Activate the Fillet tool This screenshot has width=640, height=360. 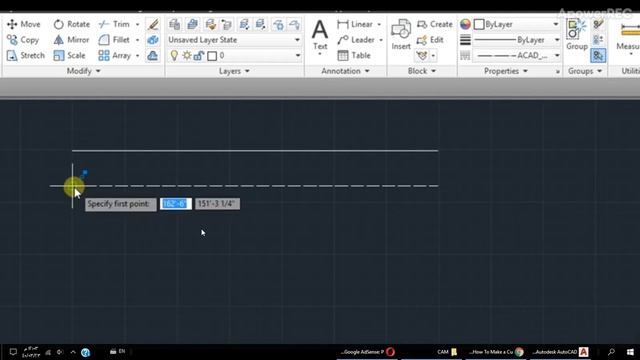(114, 40)
